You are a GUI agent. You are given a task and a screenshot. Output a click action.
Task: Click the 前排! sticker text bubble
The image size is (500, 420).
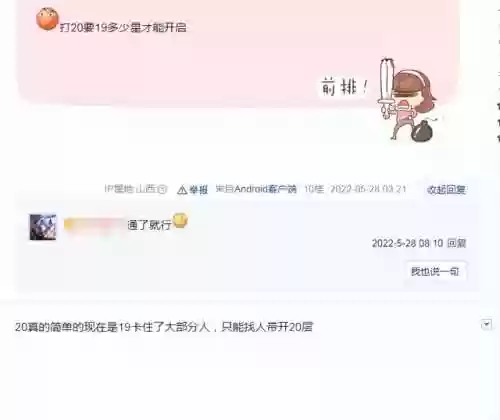click(344, 87)
